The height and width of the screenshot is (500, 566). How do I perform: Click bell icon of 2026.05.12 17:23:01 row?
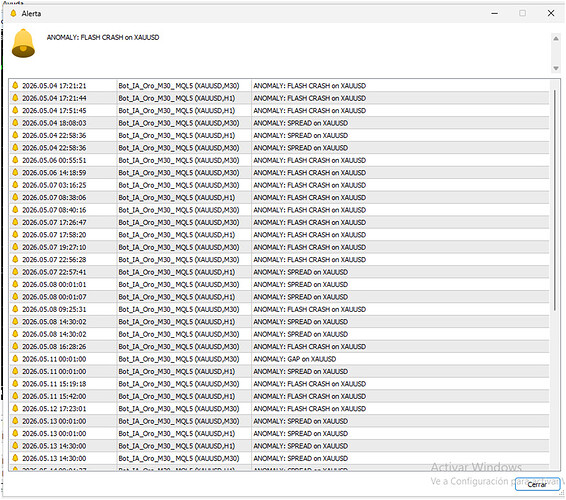point(15,408)
